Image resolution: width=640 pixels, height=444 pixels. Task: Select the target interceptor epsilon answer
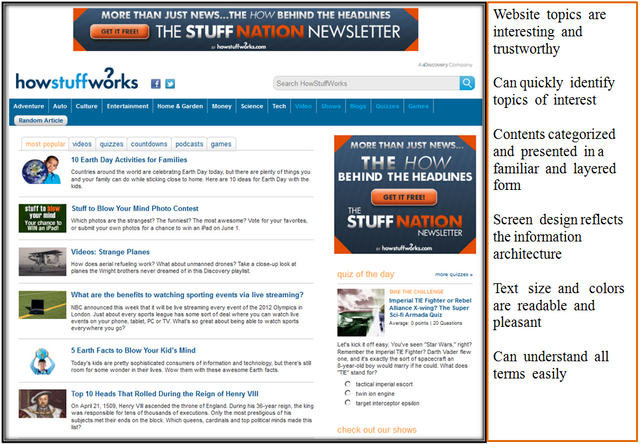pyautogui.click(x=348, y=403)
